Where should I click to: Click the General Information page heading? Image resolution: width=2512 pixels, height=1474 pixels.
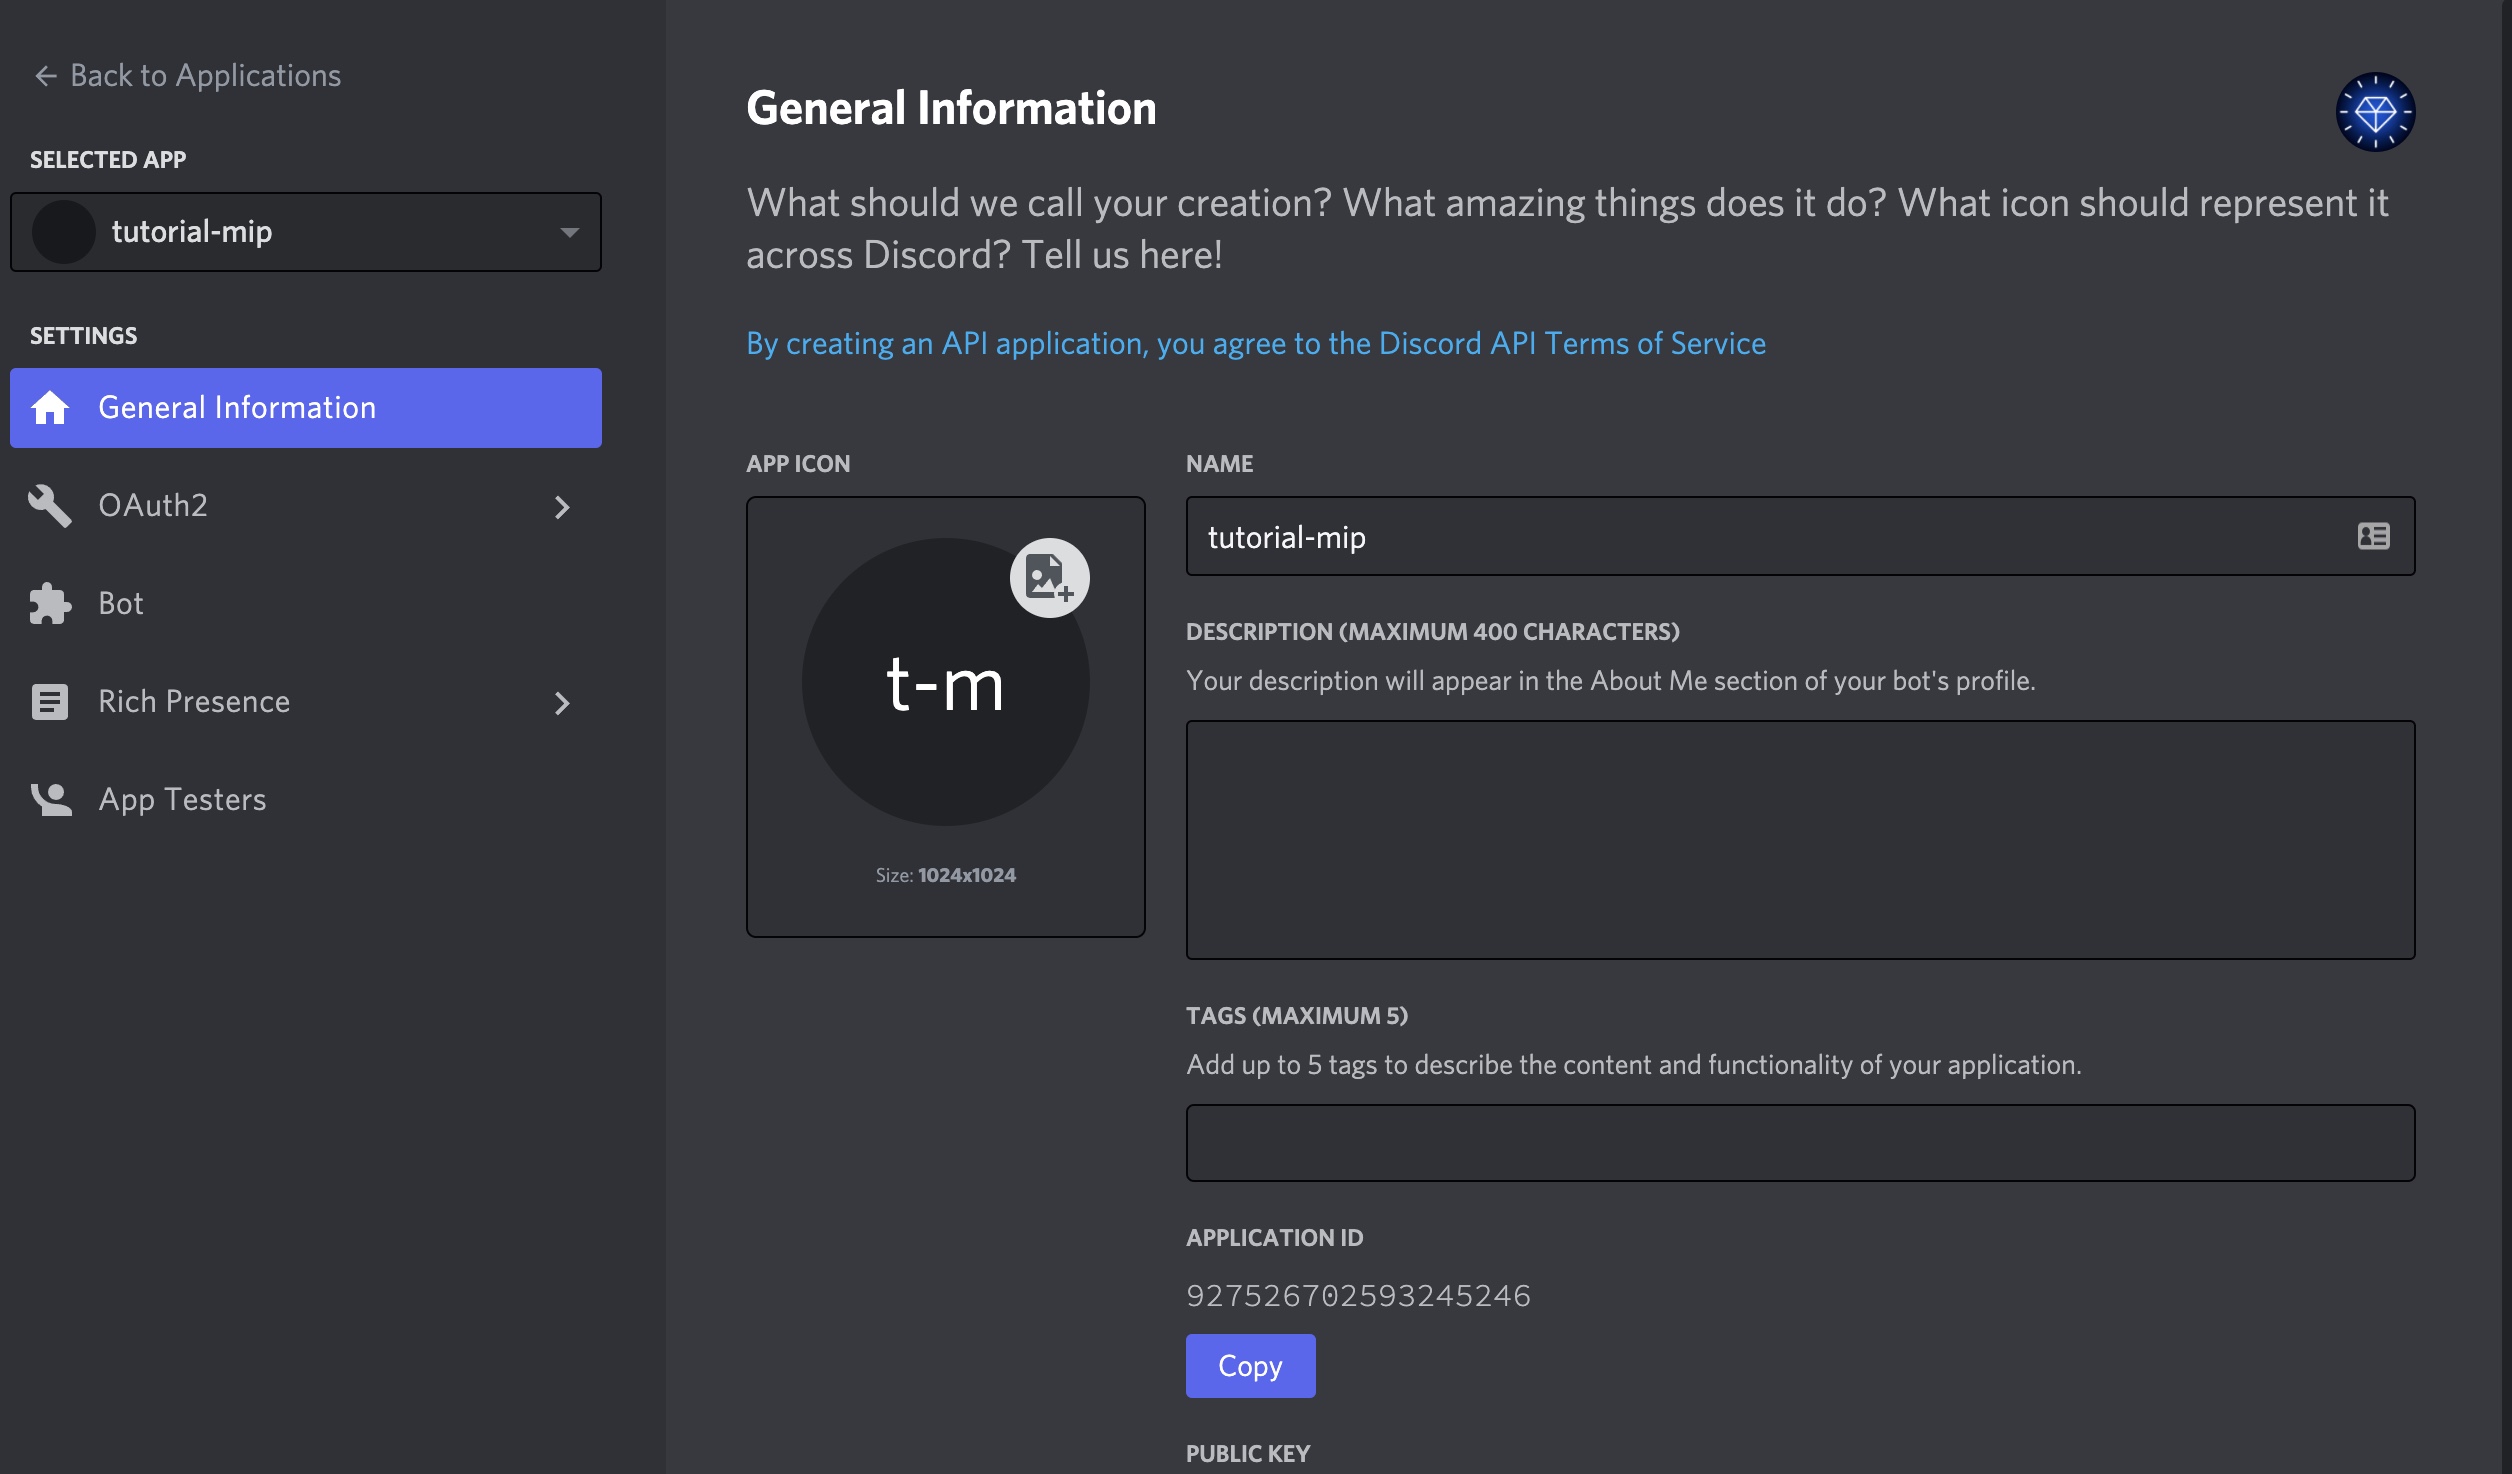tap(951, 108)
